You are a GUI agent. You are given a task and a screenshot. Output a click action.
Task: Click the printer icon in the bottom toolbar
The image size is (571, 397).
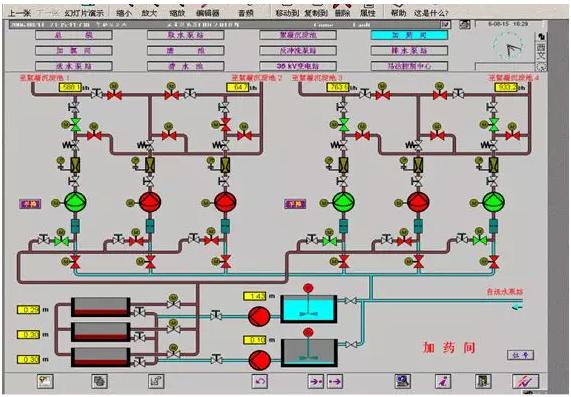(x=99, y=381)
